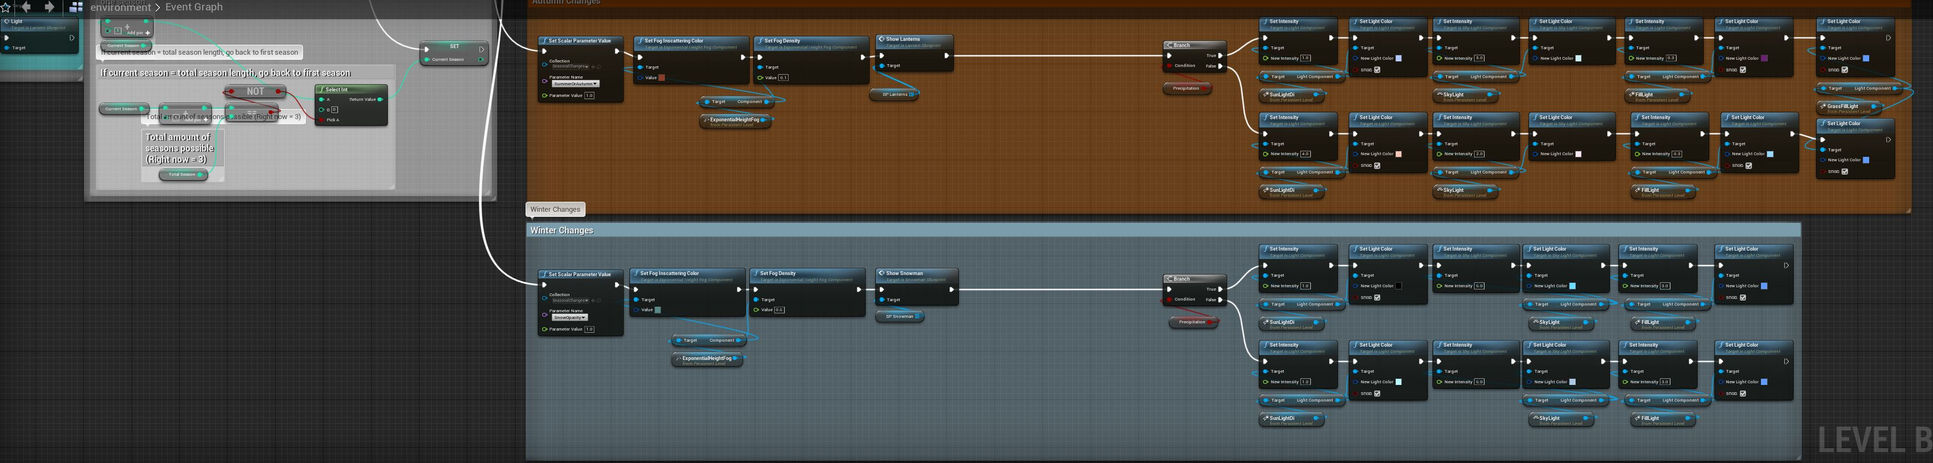Click the environment breadcrumb
This screenshot has width=1933, height=463.
coord(120,7)
